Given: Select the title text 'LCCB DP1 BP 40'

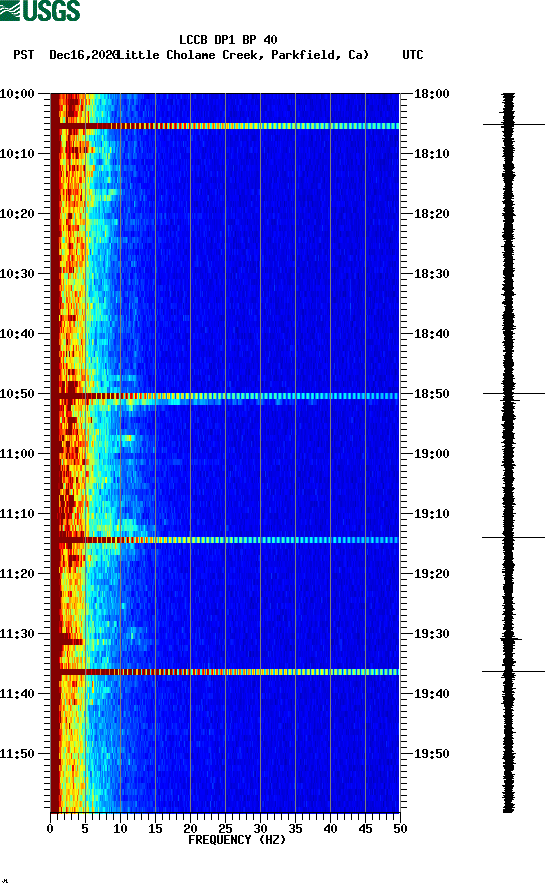Looking at the screenshot, I should tap(228, 40).
